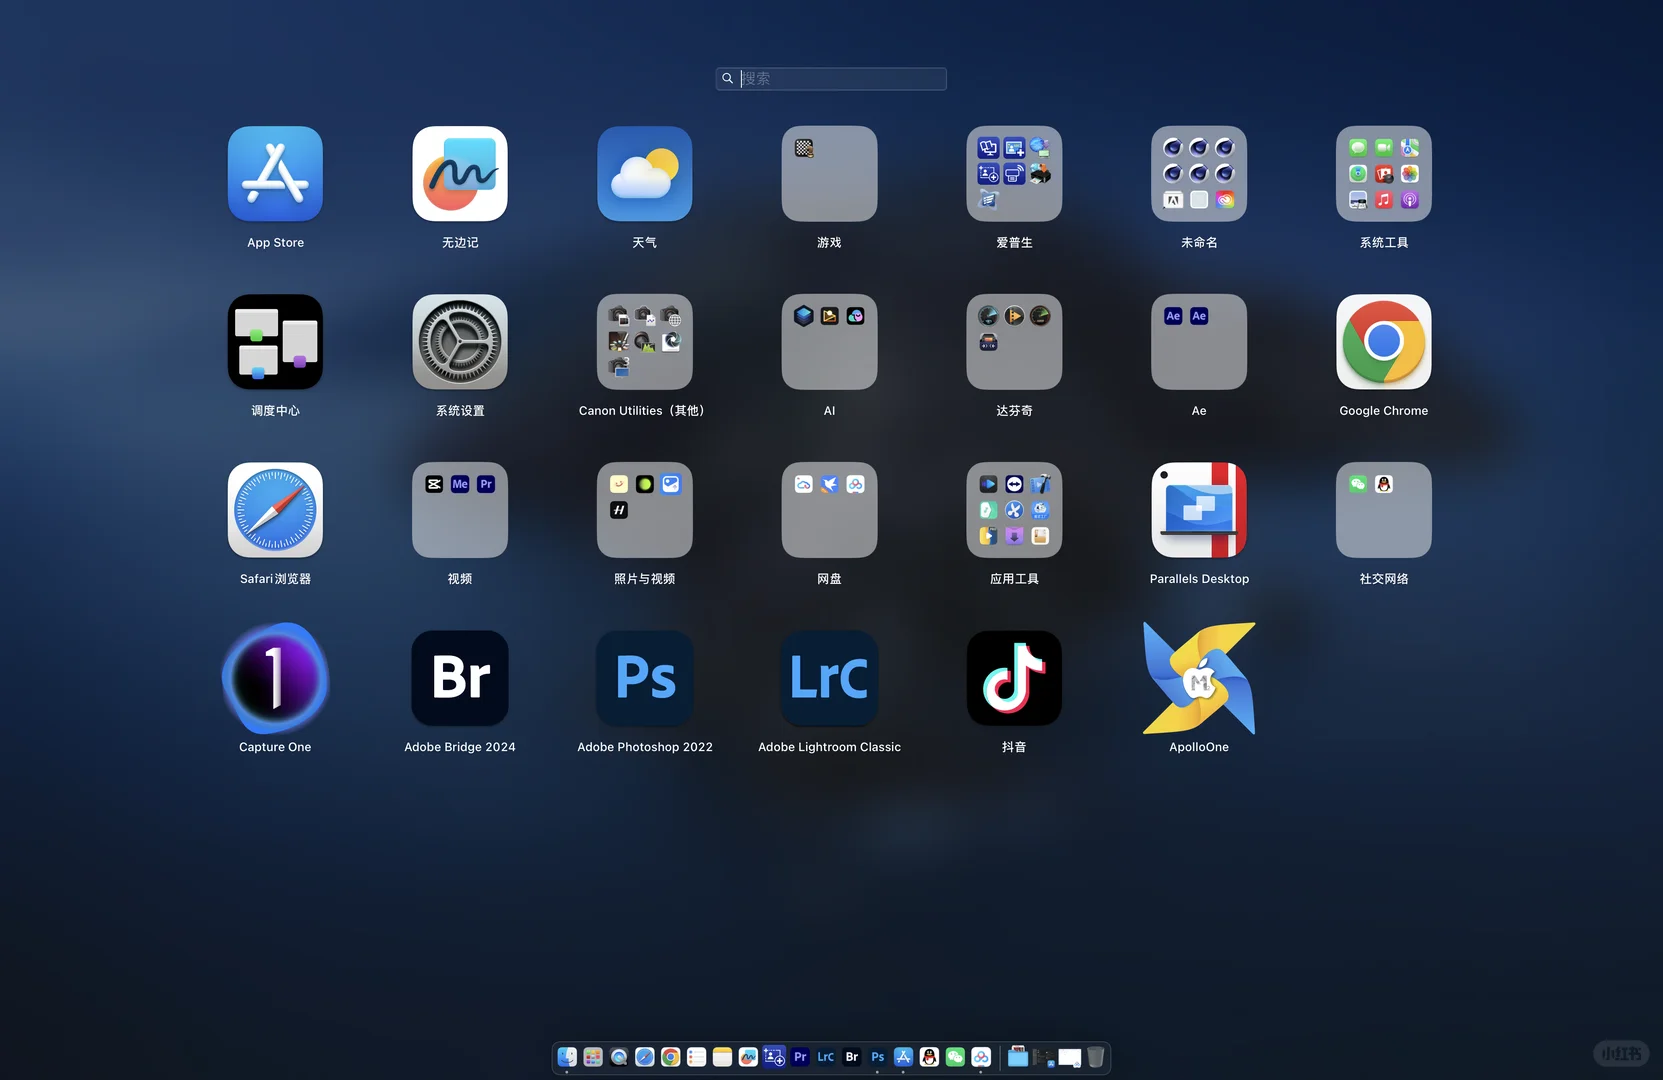Open 系统设置 System Settings
This screenshot has width=1663, height=1080.
pyautogui.click(x=460, y=342)
